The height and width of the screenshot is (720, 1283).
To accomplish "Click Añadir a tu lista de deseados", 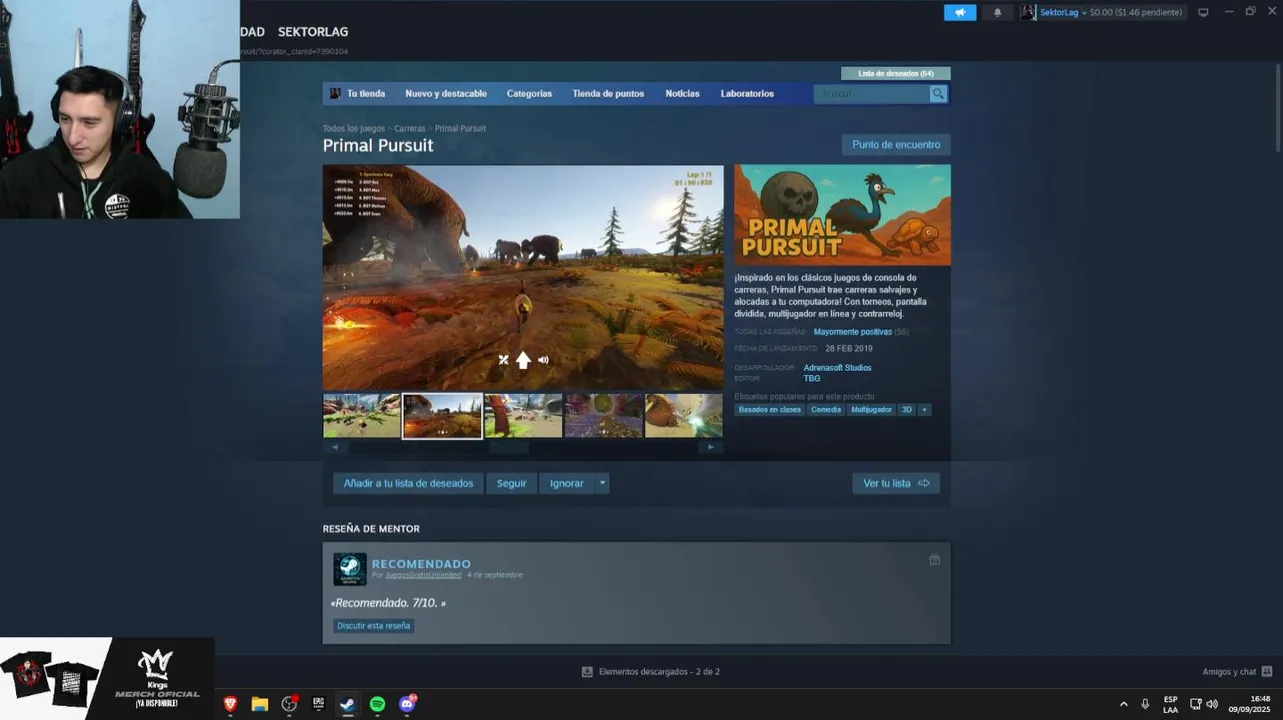I will (408, 483).
